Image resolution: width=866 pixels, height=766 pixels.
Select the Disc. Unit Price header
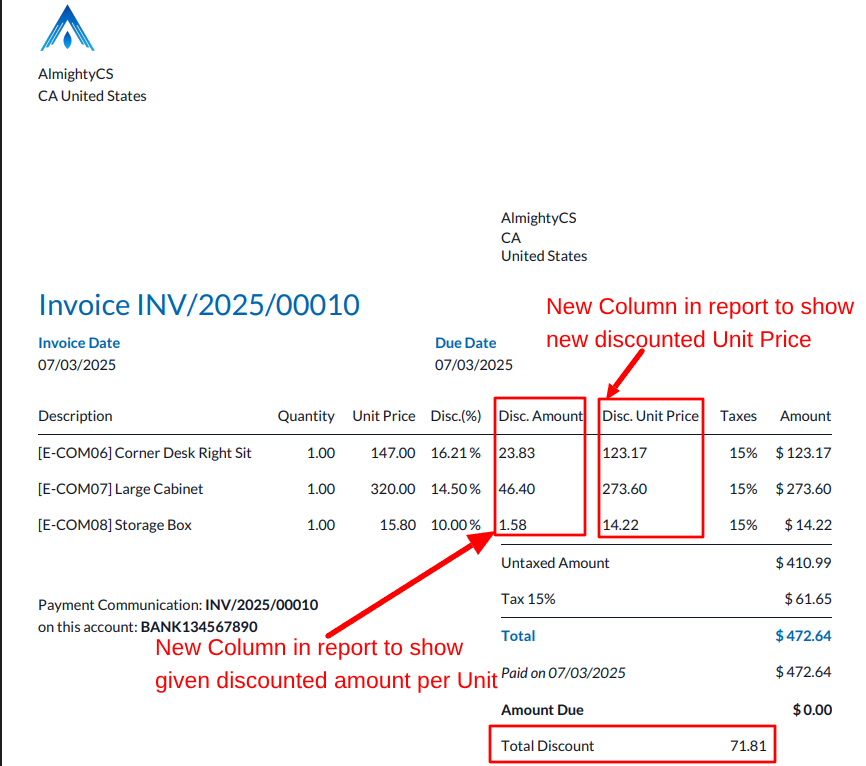pyautogui.click(x=650, y=416)
